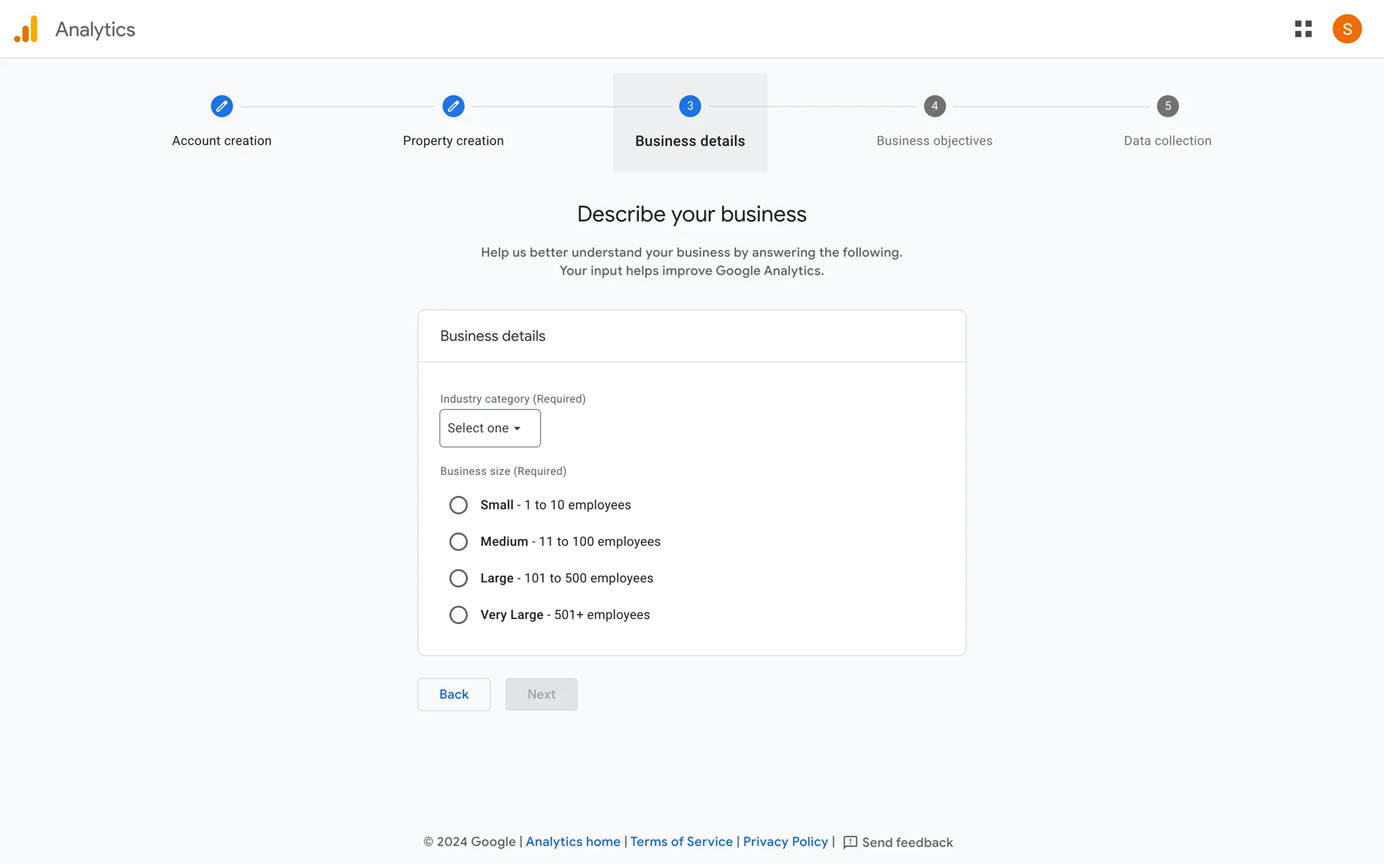Image resolution: width=1384 pixels, height=864 pixels.
Task: Open the Analytics home link
Action: (x=572, y=841)
